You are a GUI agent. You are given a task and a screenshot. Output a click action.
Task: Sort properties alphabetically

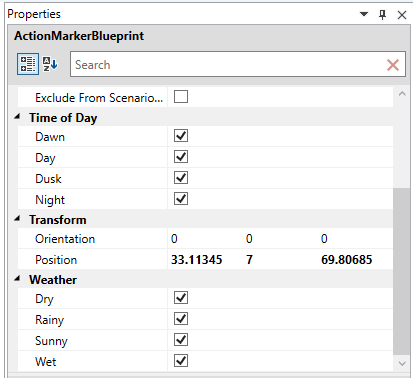click(50, 64)
